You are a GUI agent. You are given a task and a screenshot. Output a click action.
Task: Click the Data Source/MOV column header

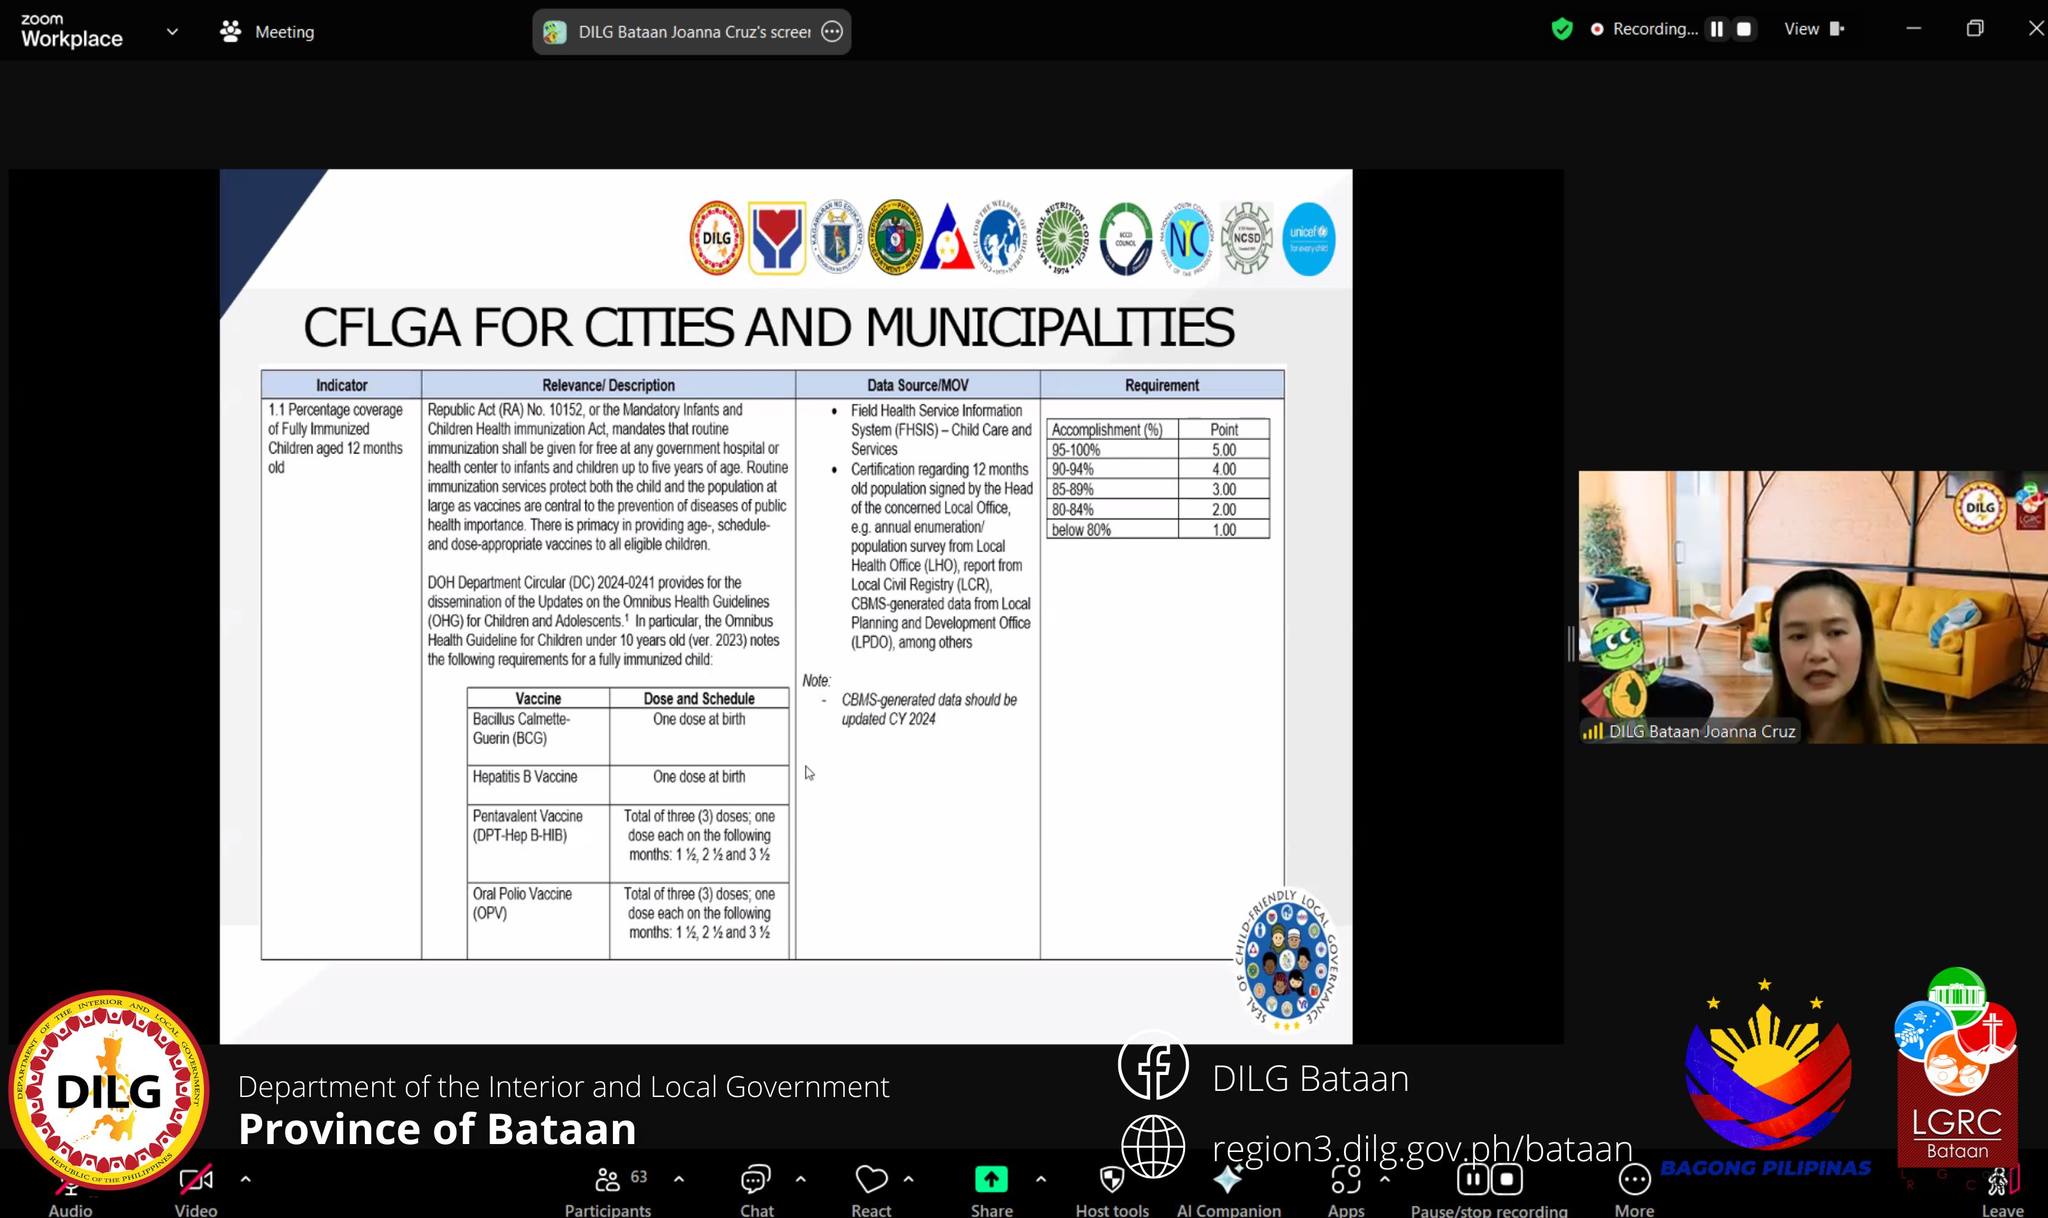[x=918, y=385]
